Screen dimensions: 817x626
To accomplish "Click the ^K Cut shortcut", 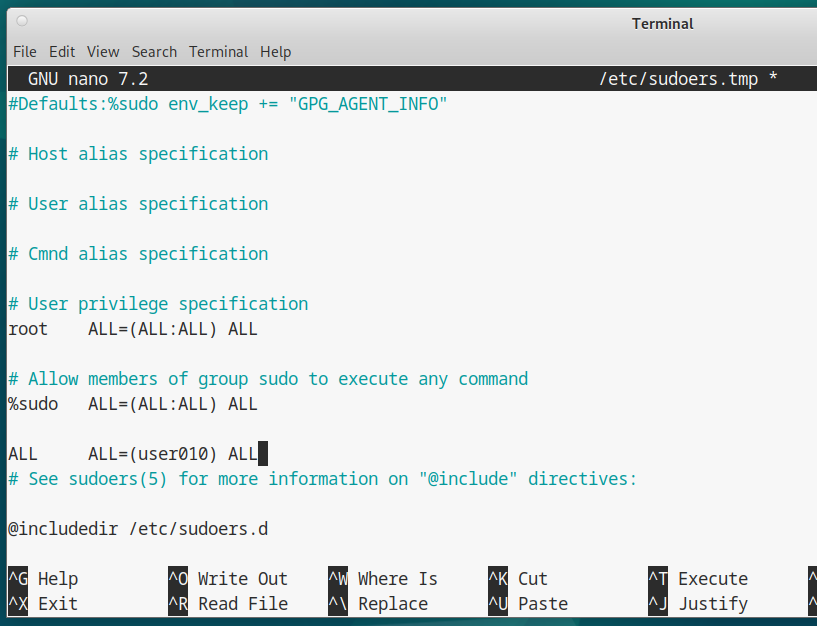I will click(518, 579).
